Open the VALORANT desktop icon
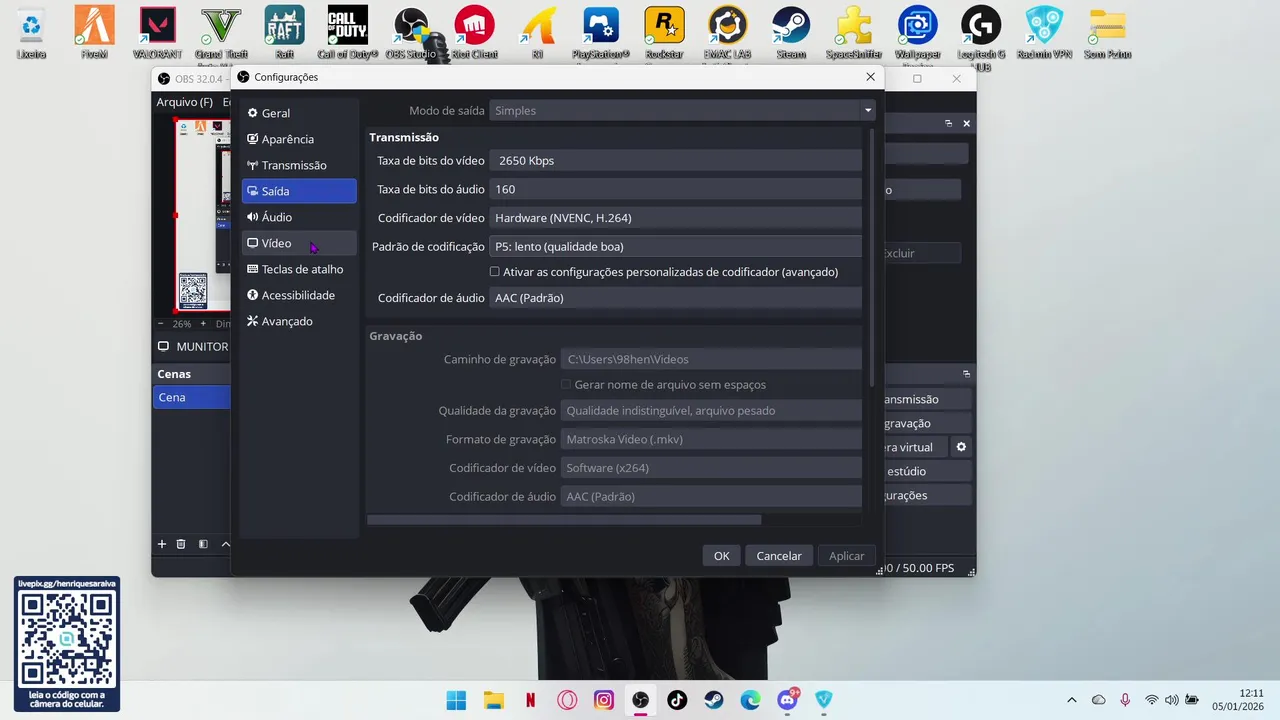1280x720 pixels. coord(157,33)
